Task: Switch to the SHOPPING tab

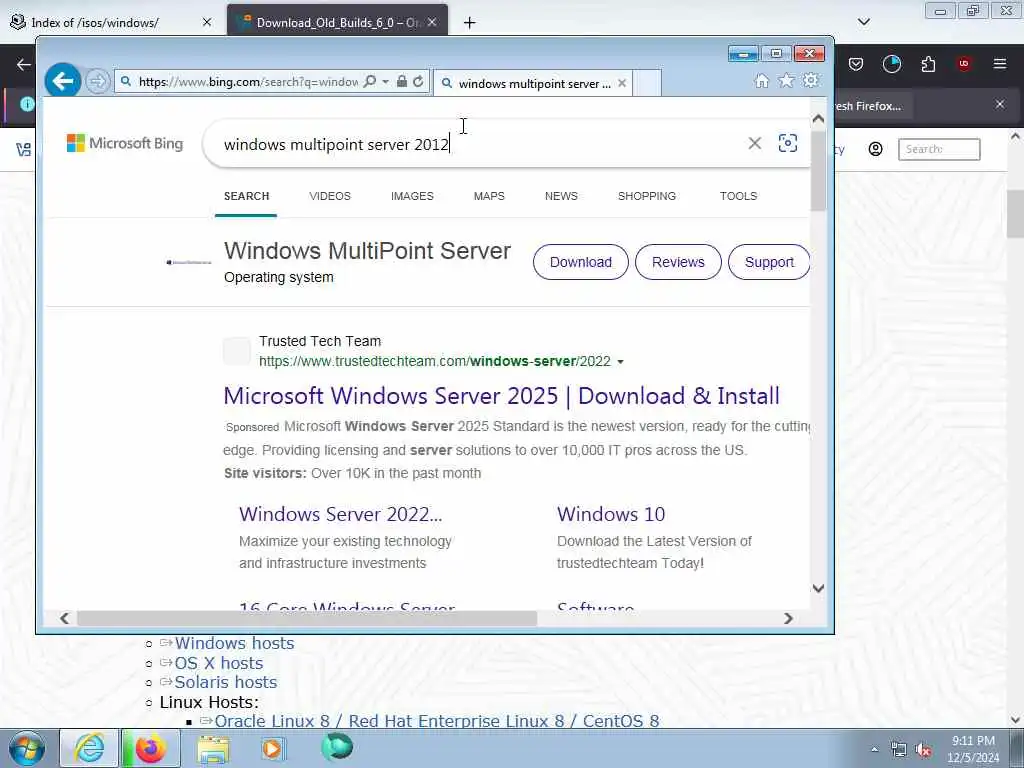Action: pos(647,196)
